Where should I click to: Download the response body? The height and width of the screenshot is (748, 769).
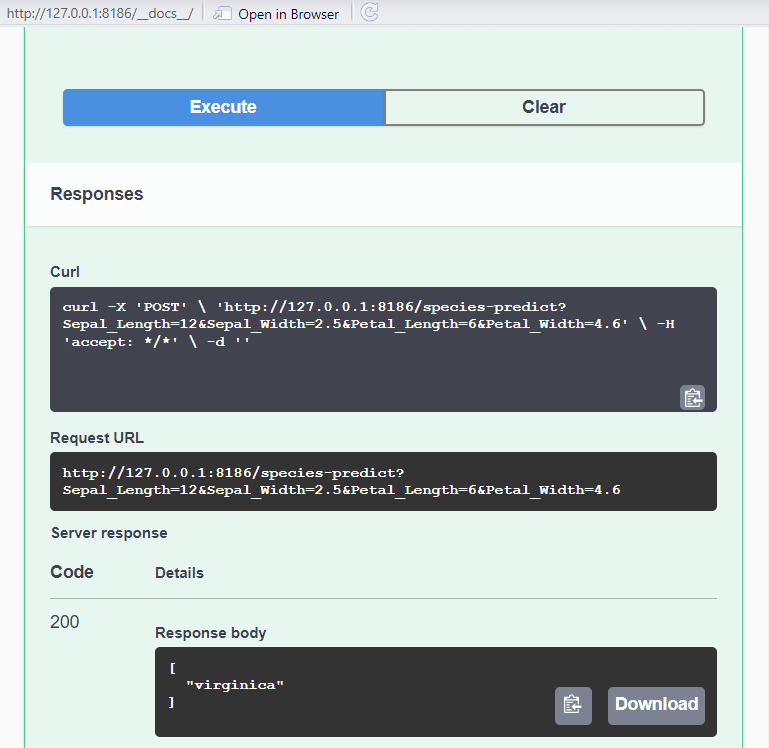(x=656, y=705)
